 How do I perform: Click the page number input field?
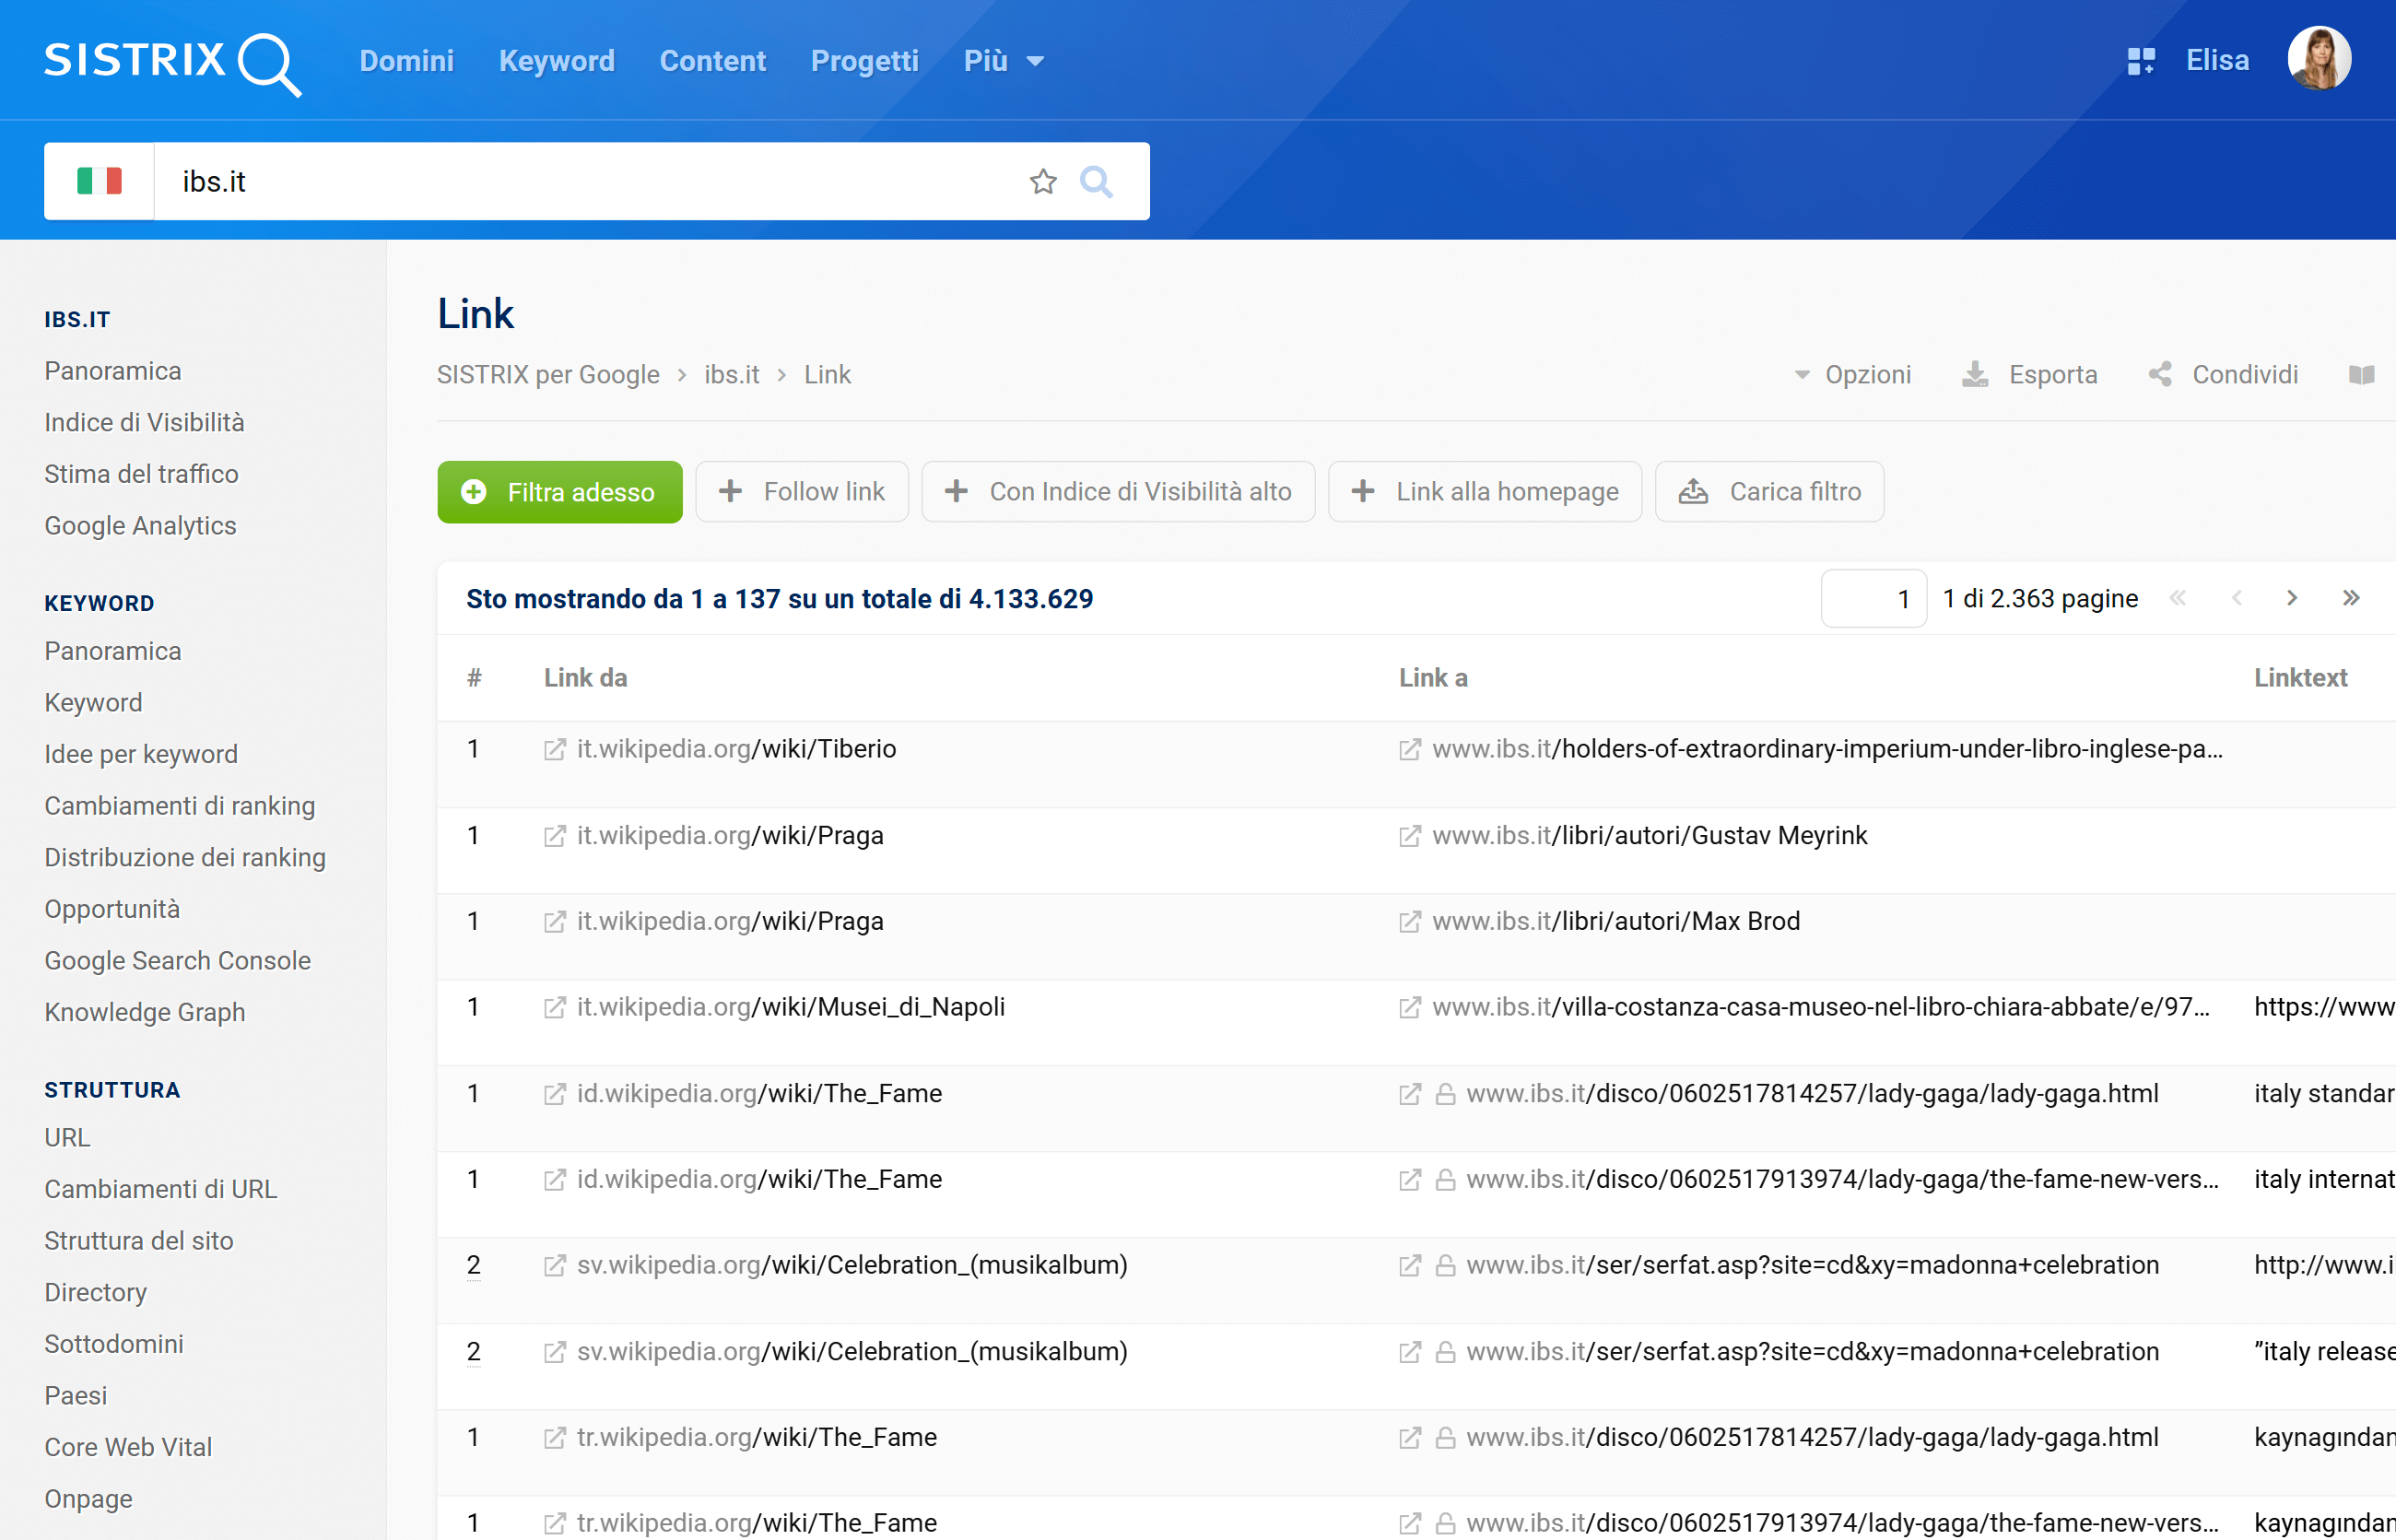pos(1873,598)
